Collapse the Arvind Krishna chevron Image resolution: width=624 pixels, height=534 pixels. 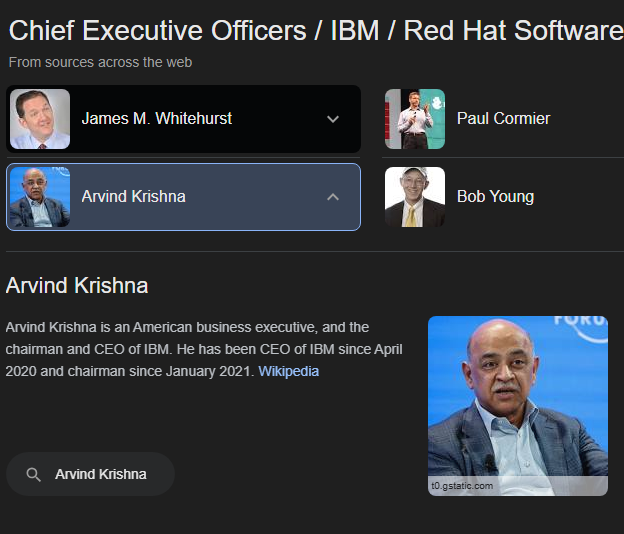tap(333, 197)
